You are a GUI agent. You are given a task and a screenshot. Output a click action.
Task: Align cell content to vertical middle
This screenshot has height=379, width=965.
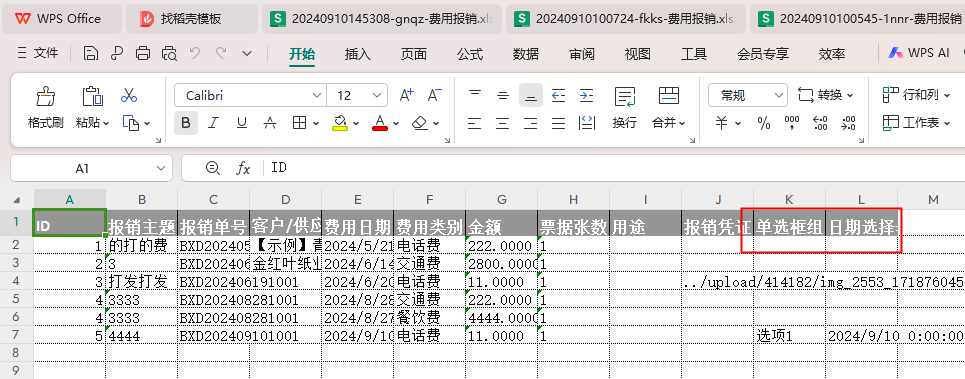click(503, 95)
